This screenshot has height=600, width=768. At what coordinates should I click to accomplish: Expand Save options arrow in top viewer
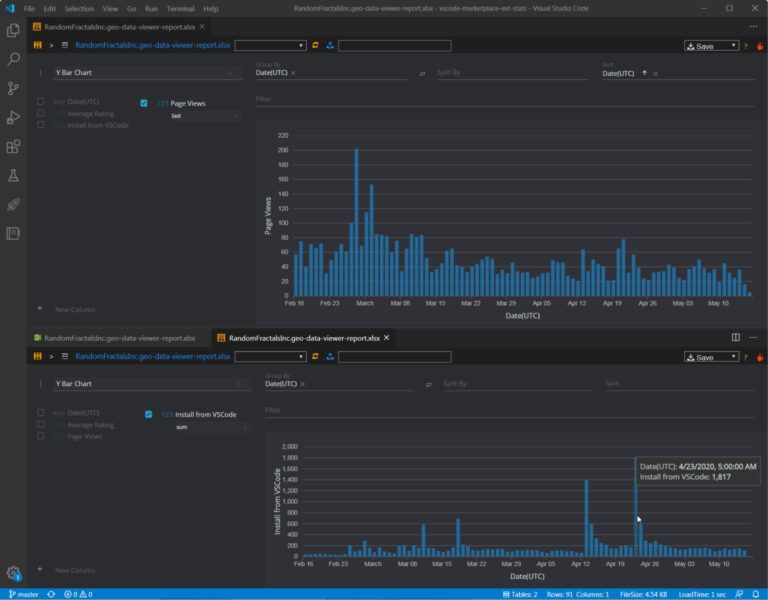[x=733, y=45]
